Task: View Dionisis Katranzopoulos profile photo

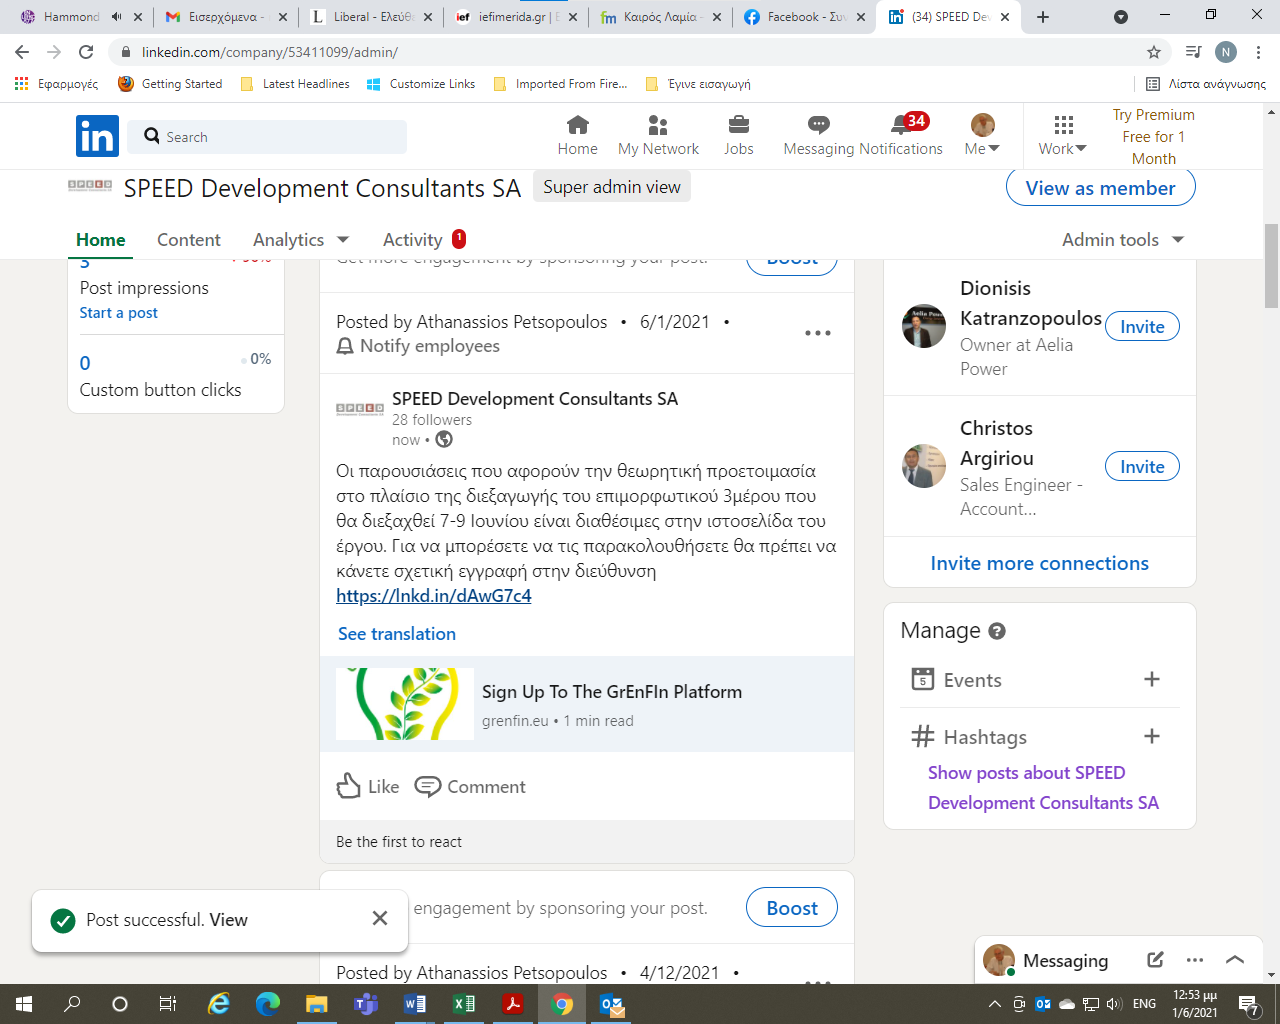Action: click(x=923, y=326)
